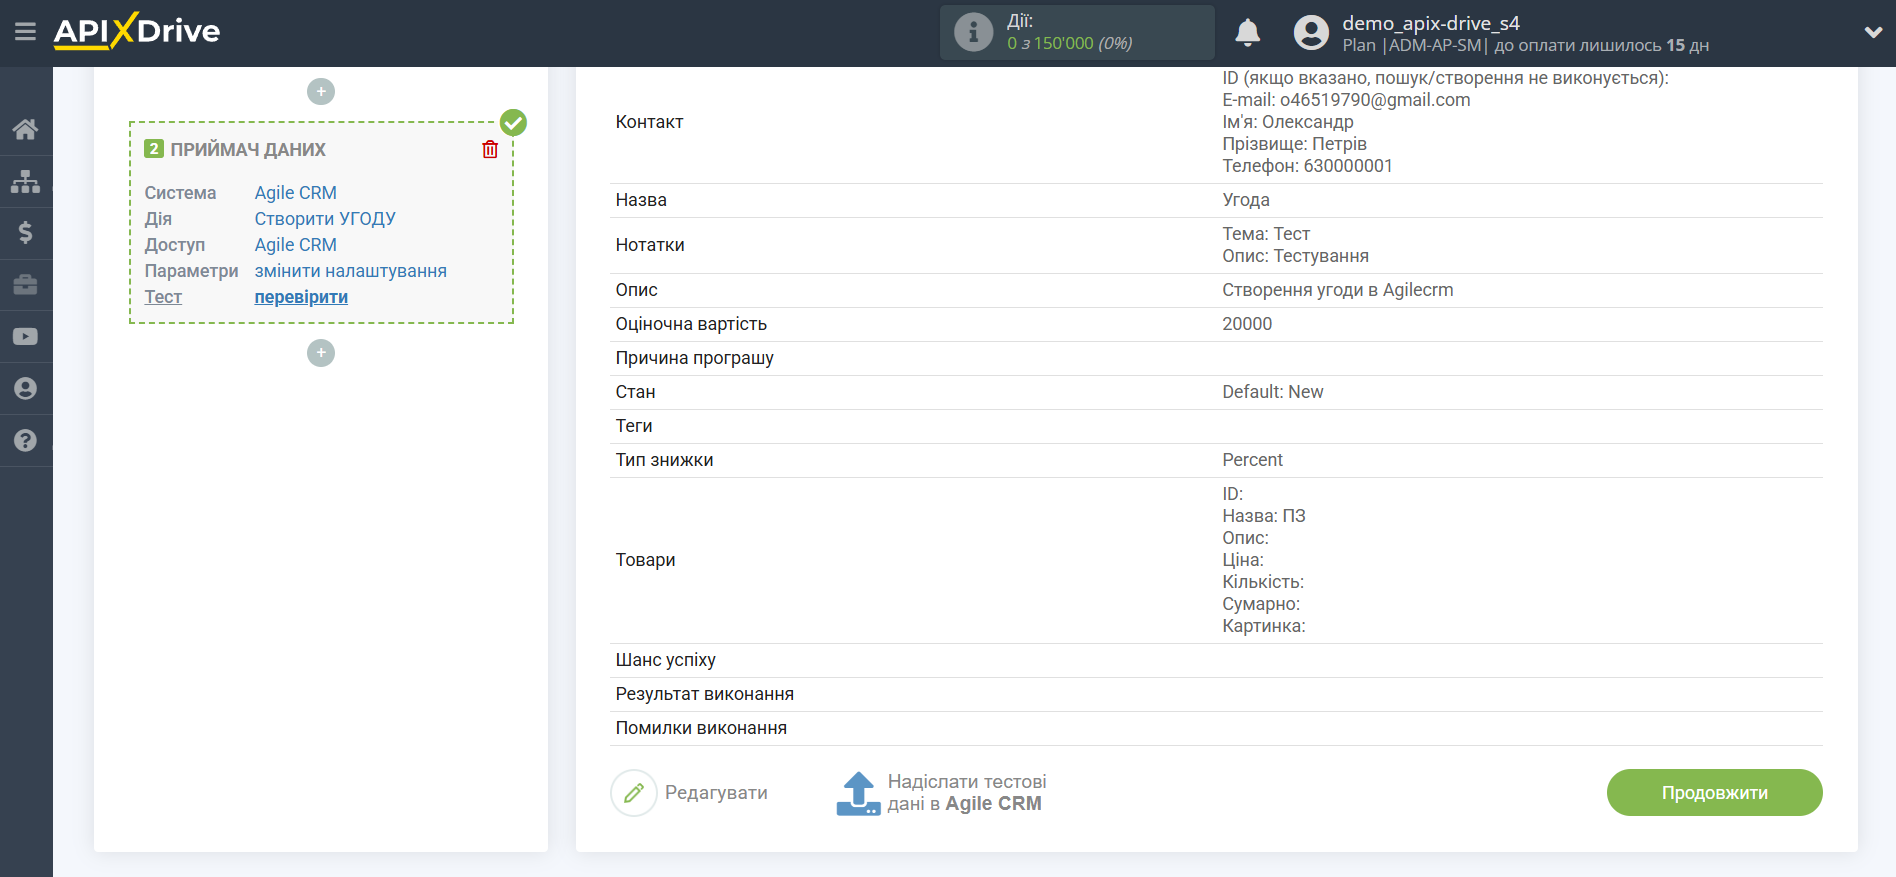This screenshot has width=1896, height=877.
Task: Click the 20000 value
Action: [x=1247, y=324]
